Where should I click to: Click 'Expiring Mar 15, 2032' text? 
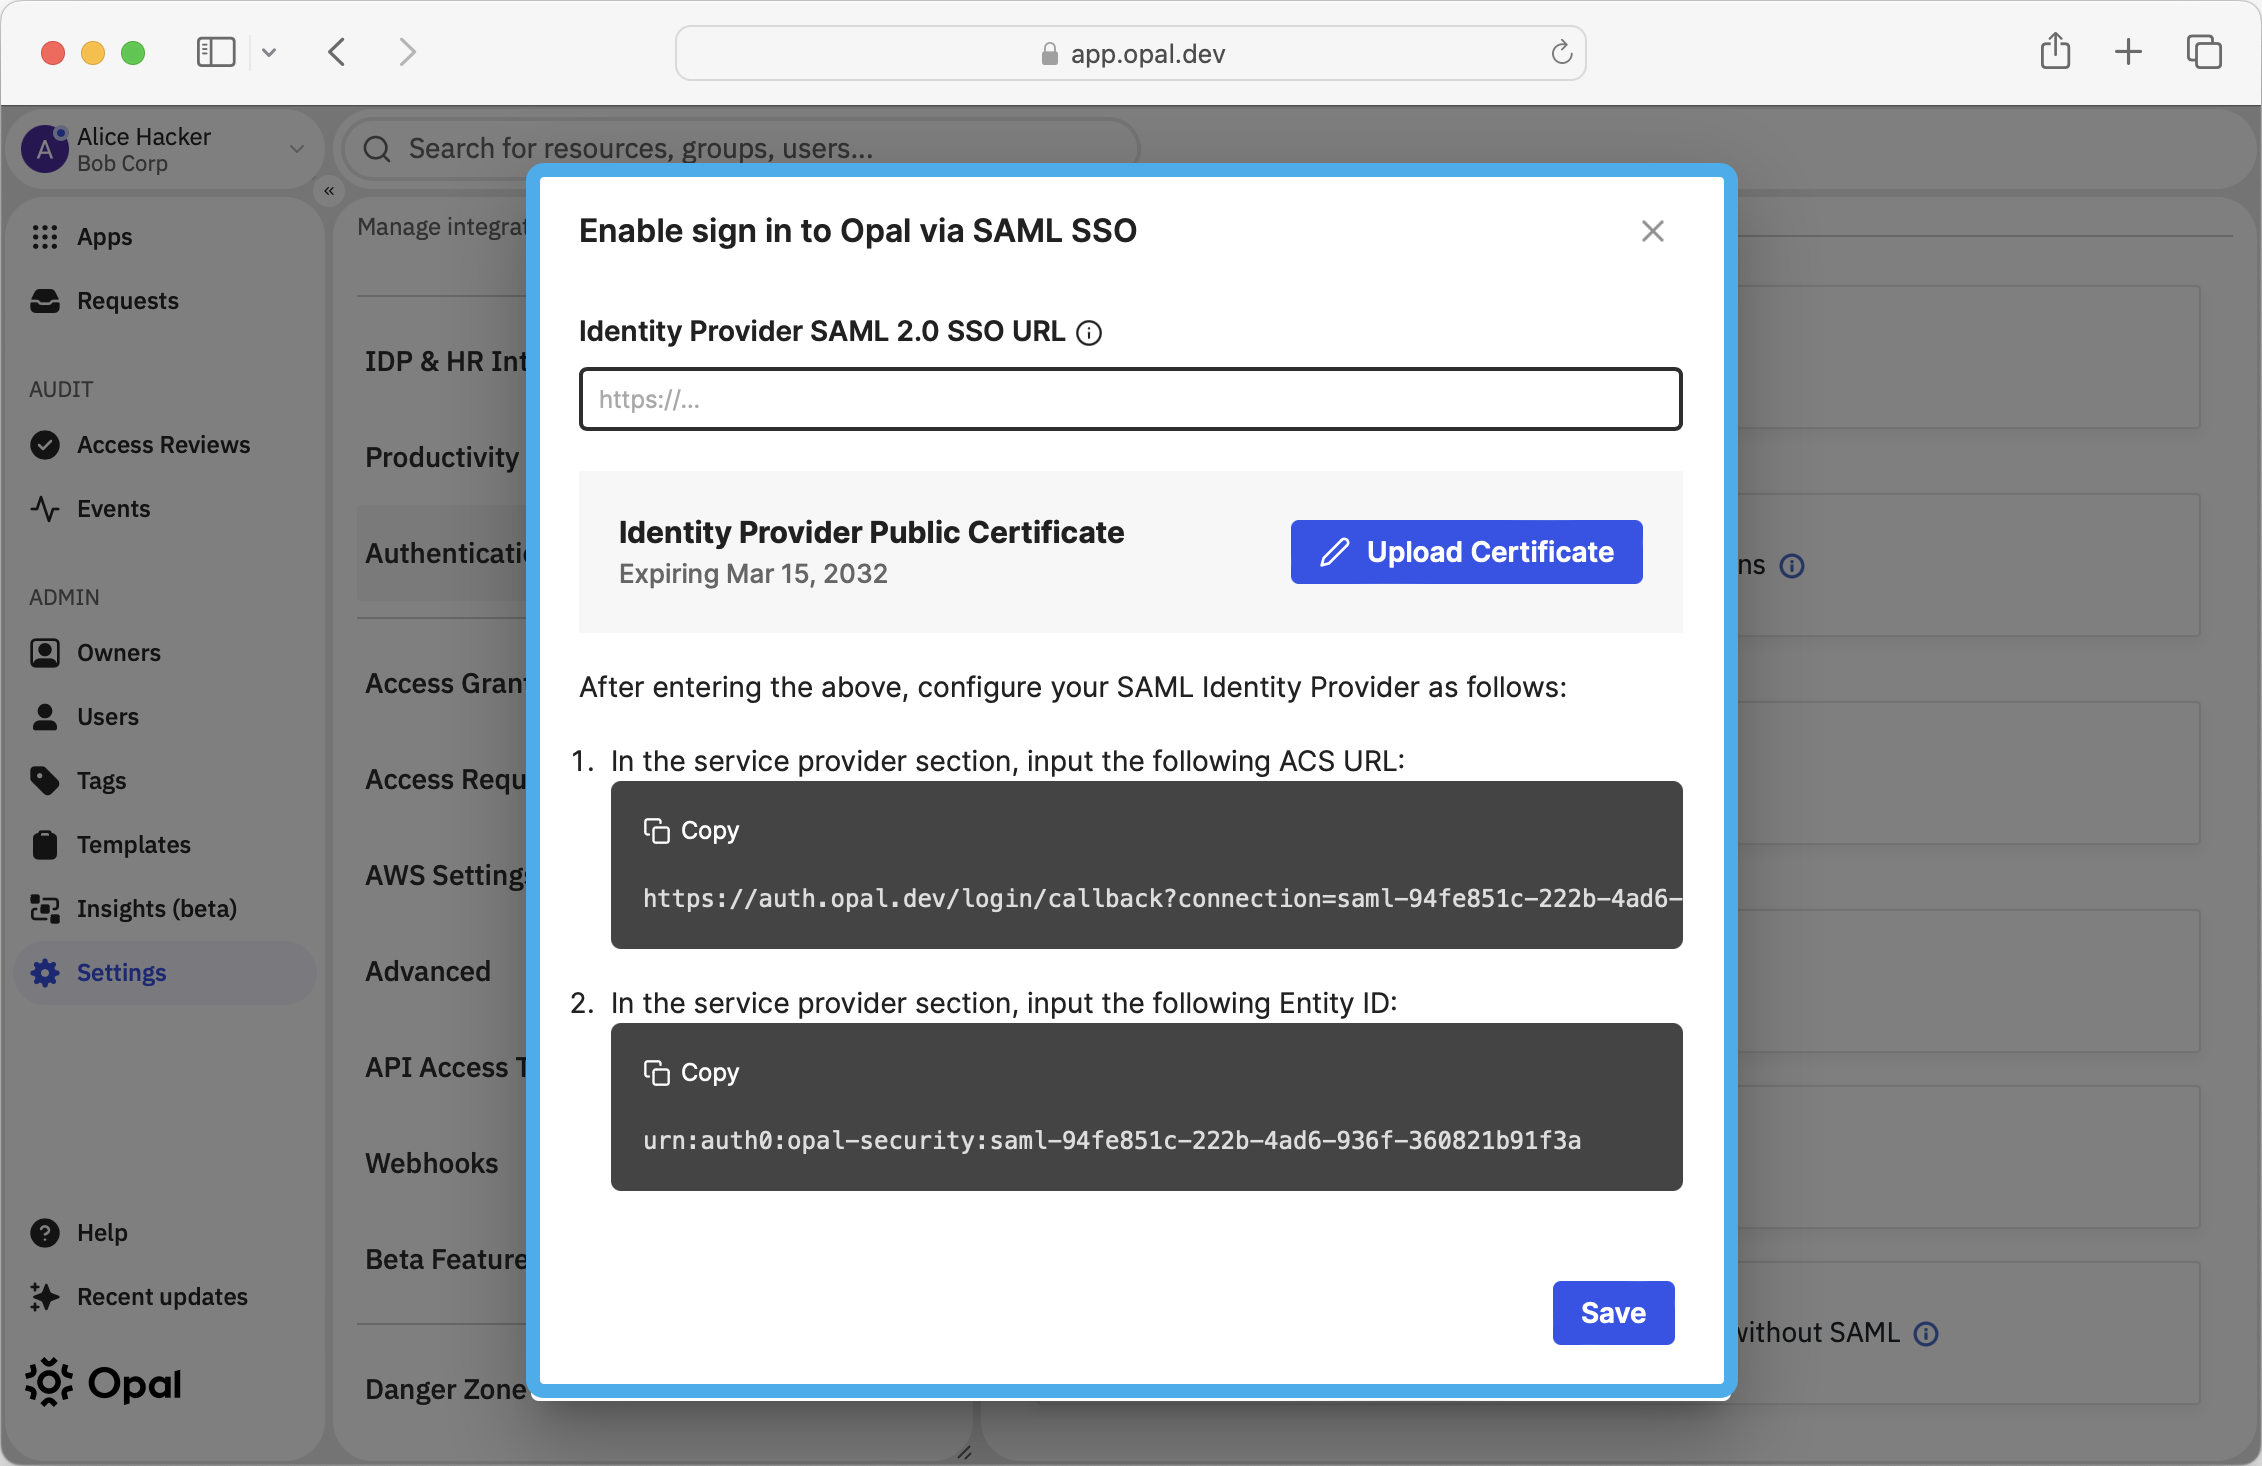(753, 574)
